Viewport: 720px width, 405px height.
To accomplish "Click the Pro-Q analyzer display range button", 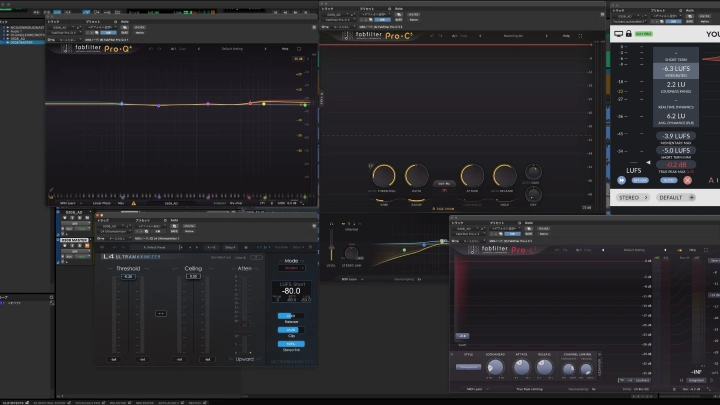I will pyautogui.click(x=298, y=59).
